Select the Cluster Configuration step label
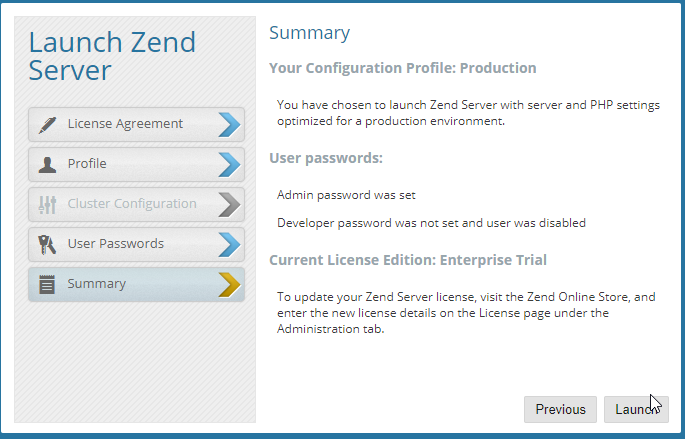Screen dimensions: 685x439 pyautogui.click(x=132, y=204)
